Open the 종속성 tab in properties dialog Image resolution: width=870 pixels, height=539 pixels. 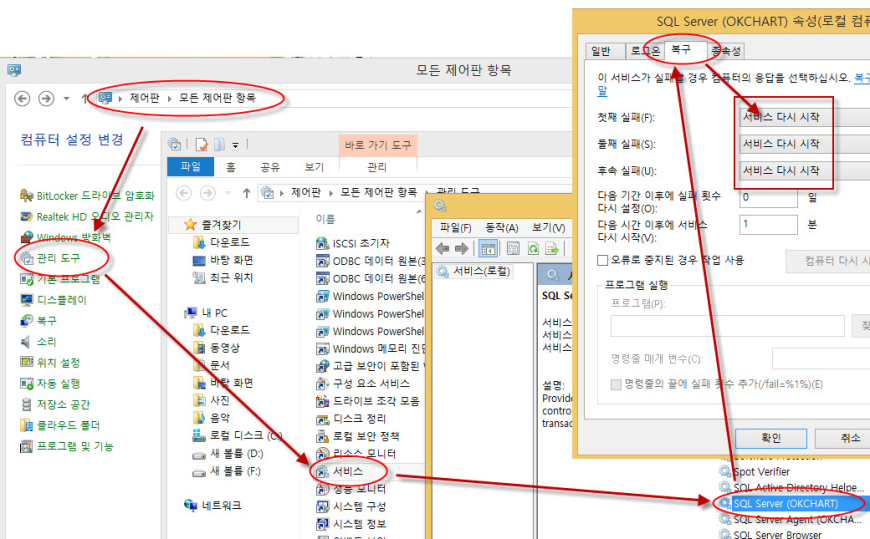click(x=726, y=51)
